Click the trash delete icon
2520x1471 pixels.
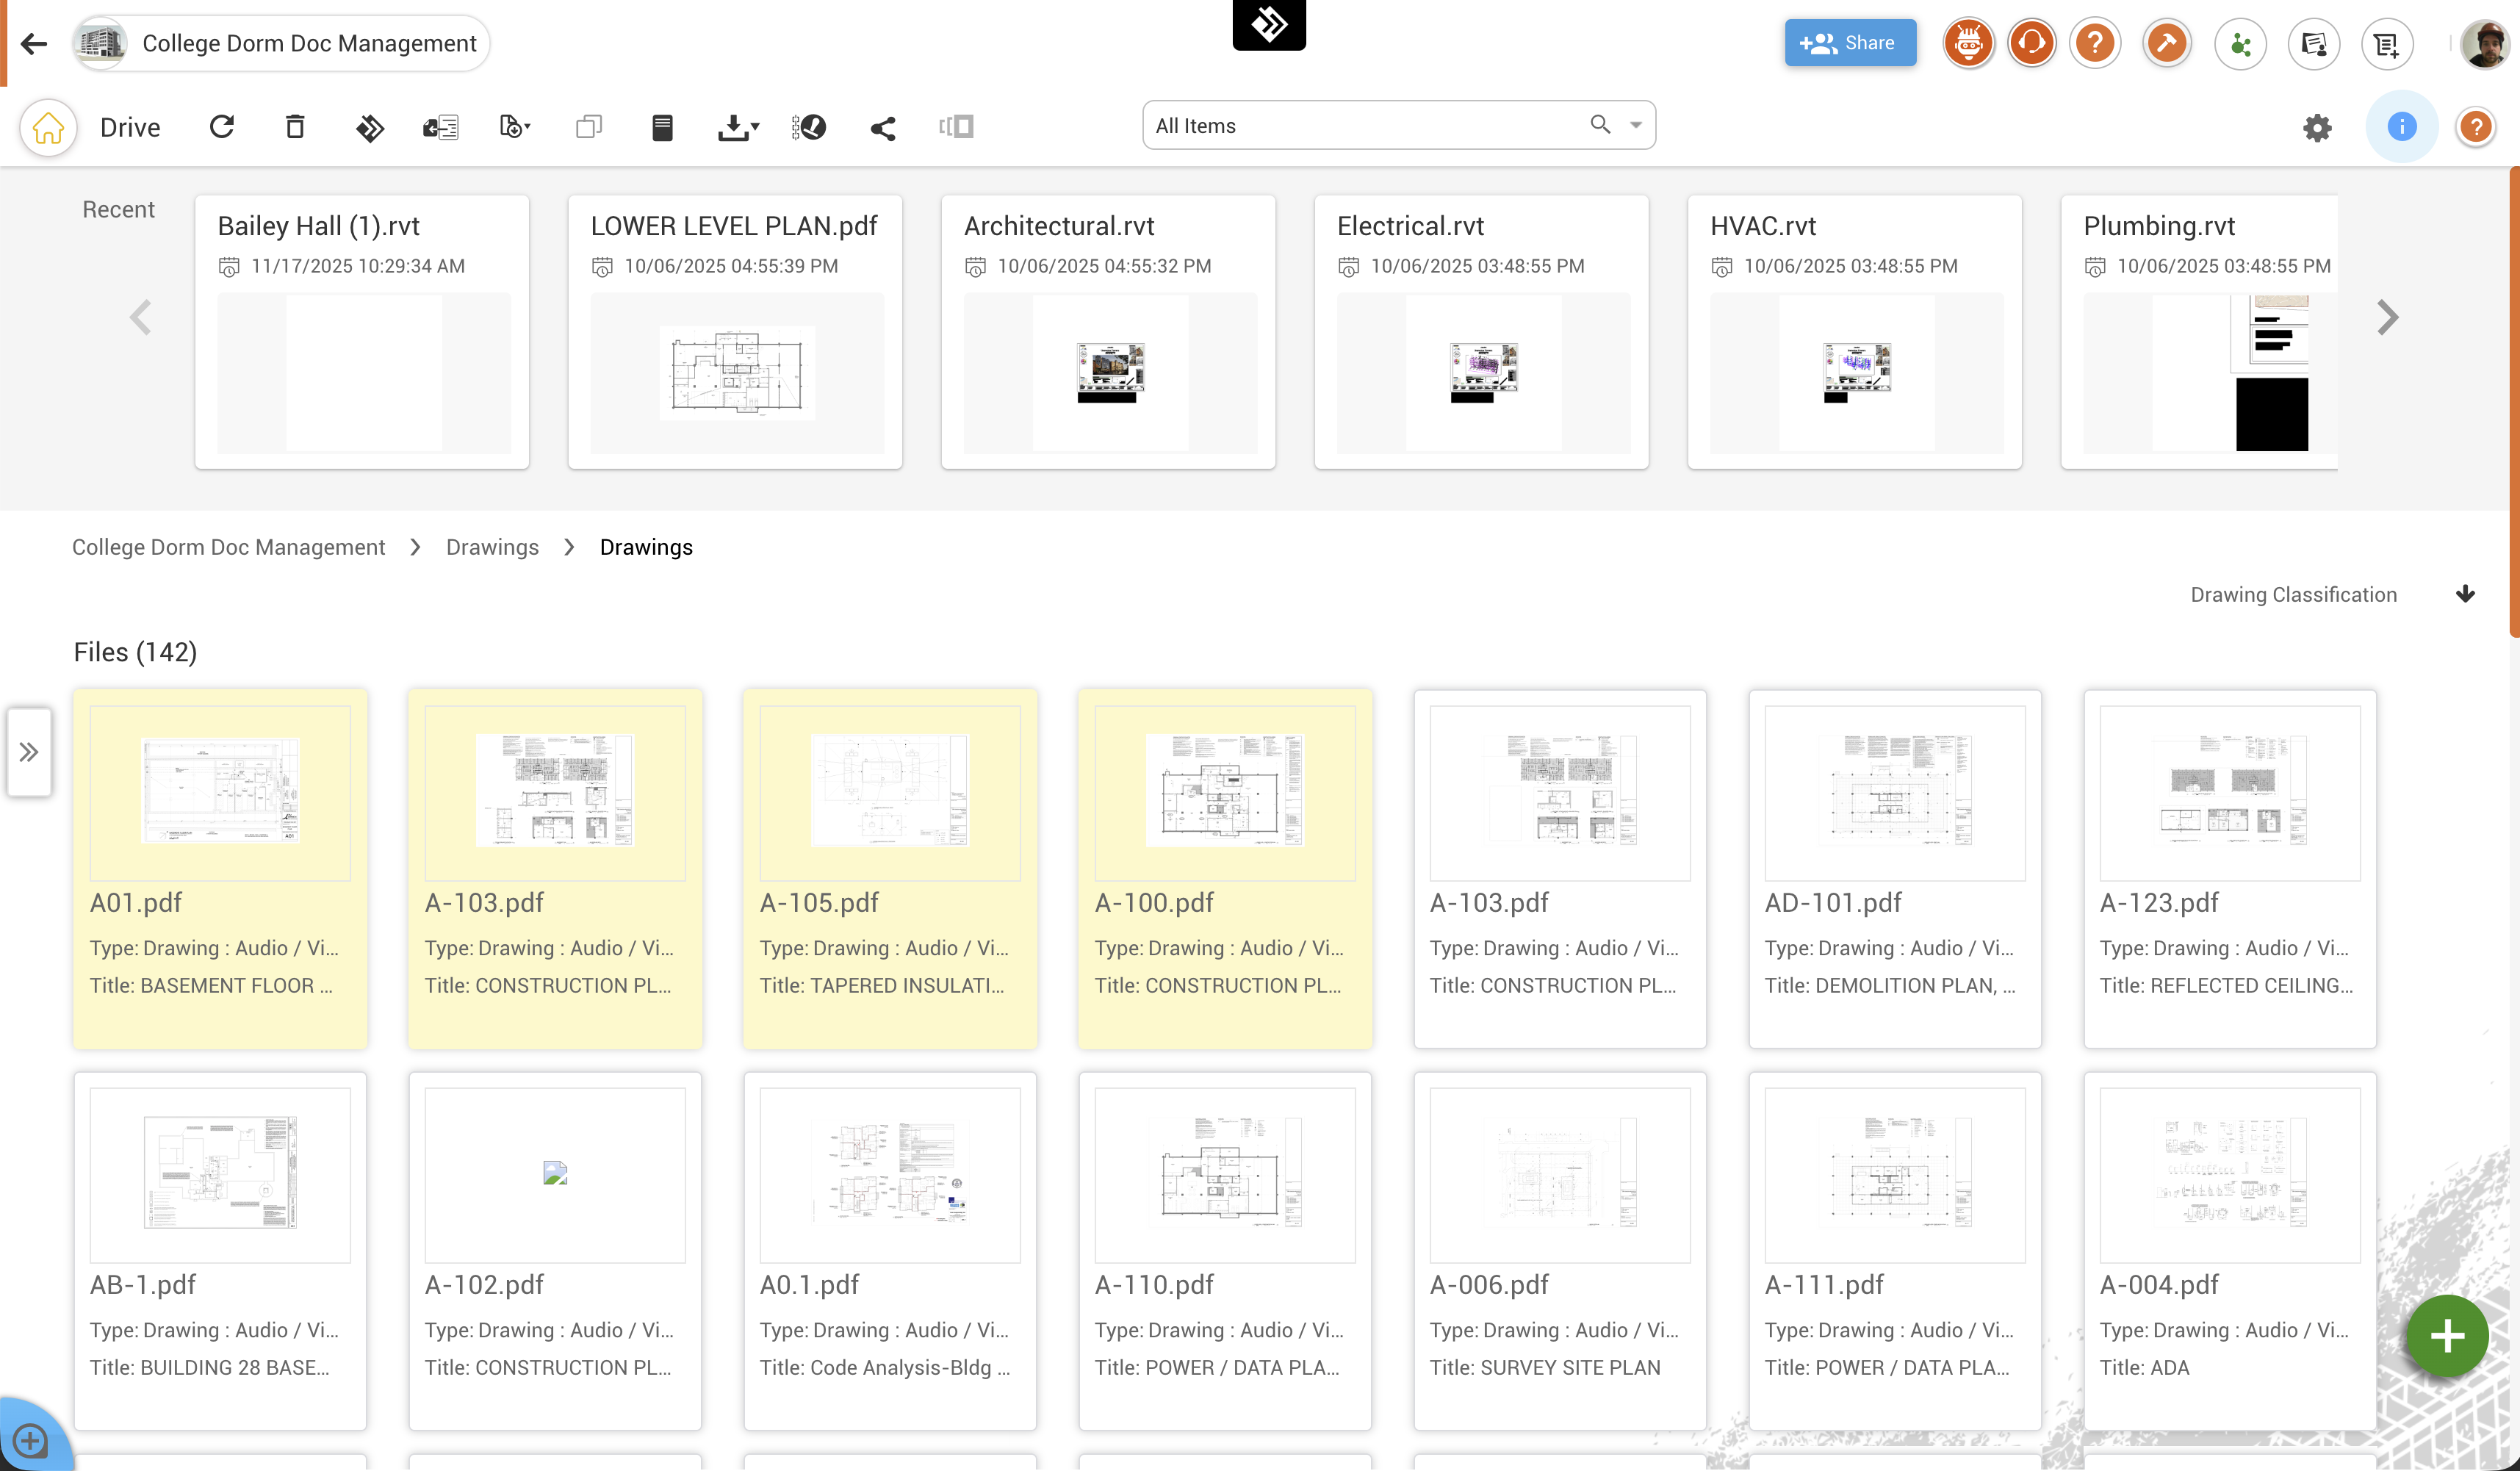(295, 127)
